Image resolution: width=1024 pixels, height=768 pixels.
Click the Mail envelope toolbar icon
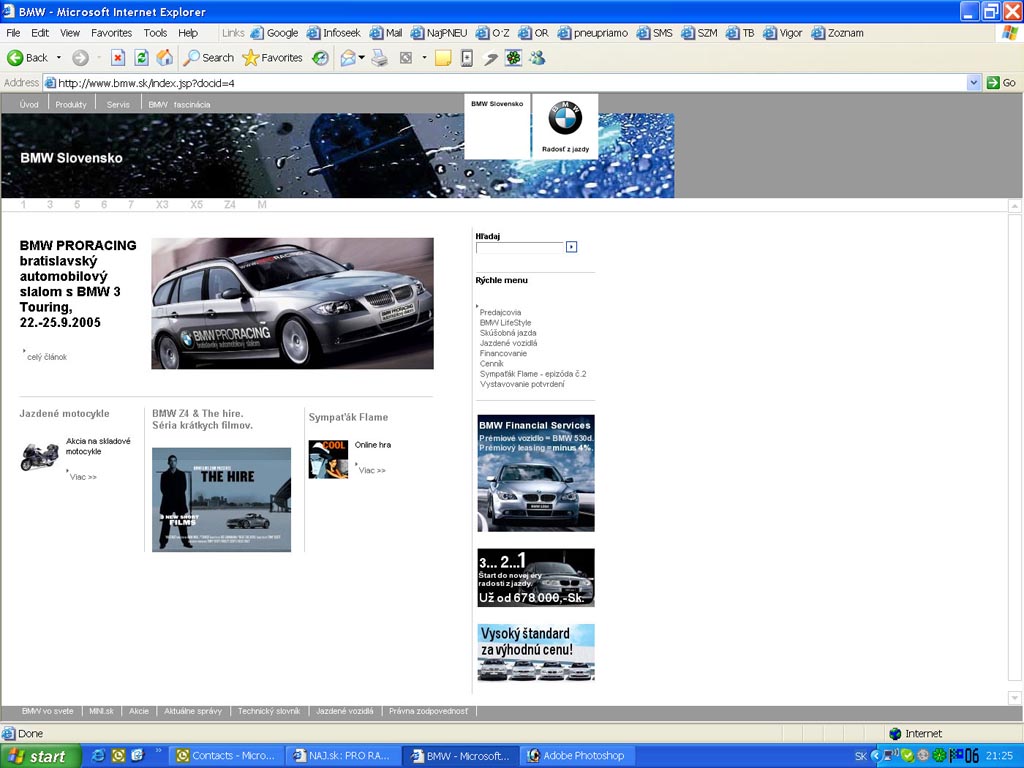click(x=348, y=58)
